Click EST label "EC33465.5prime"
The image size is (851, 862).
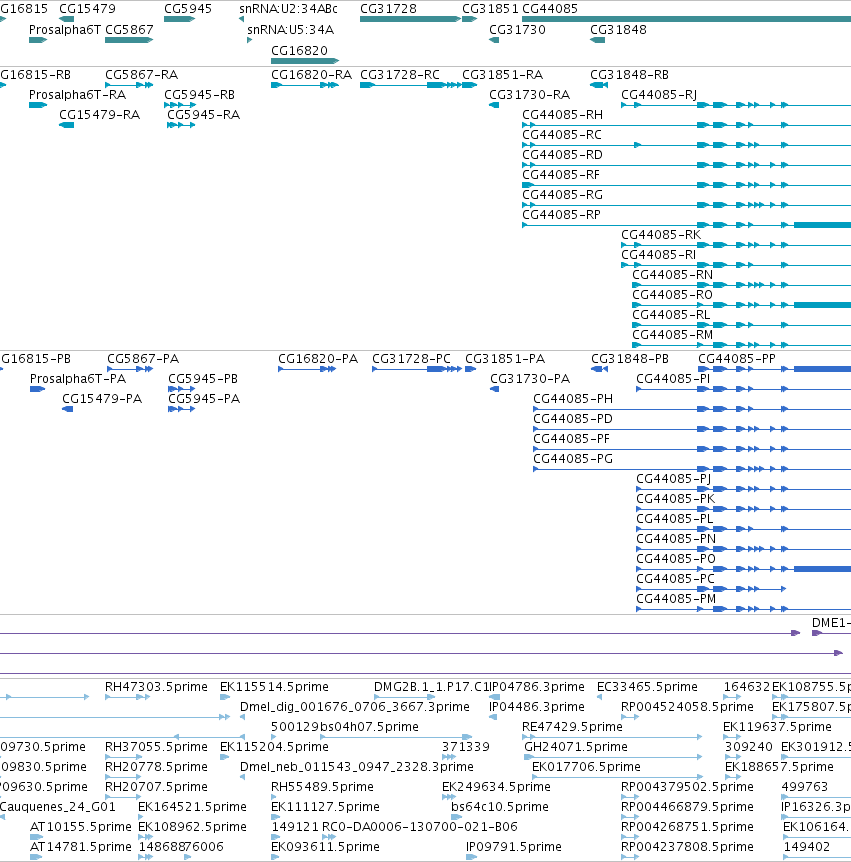click(x=647, y=687)
